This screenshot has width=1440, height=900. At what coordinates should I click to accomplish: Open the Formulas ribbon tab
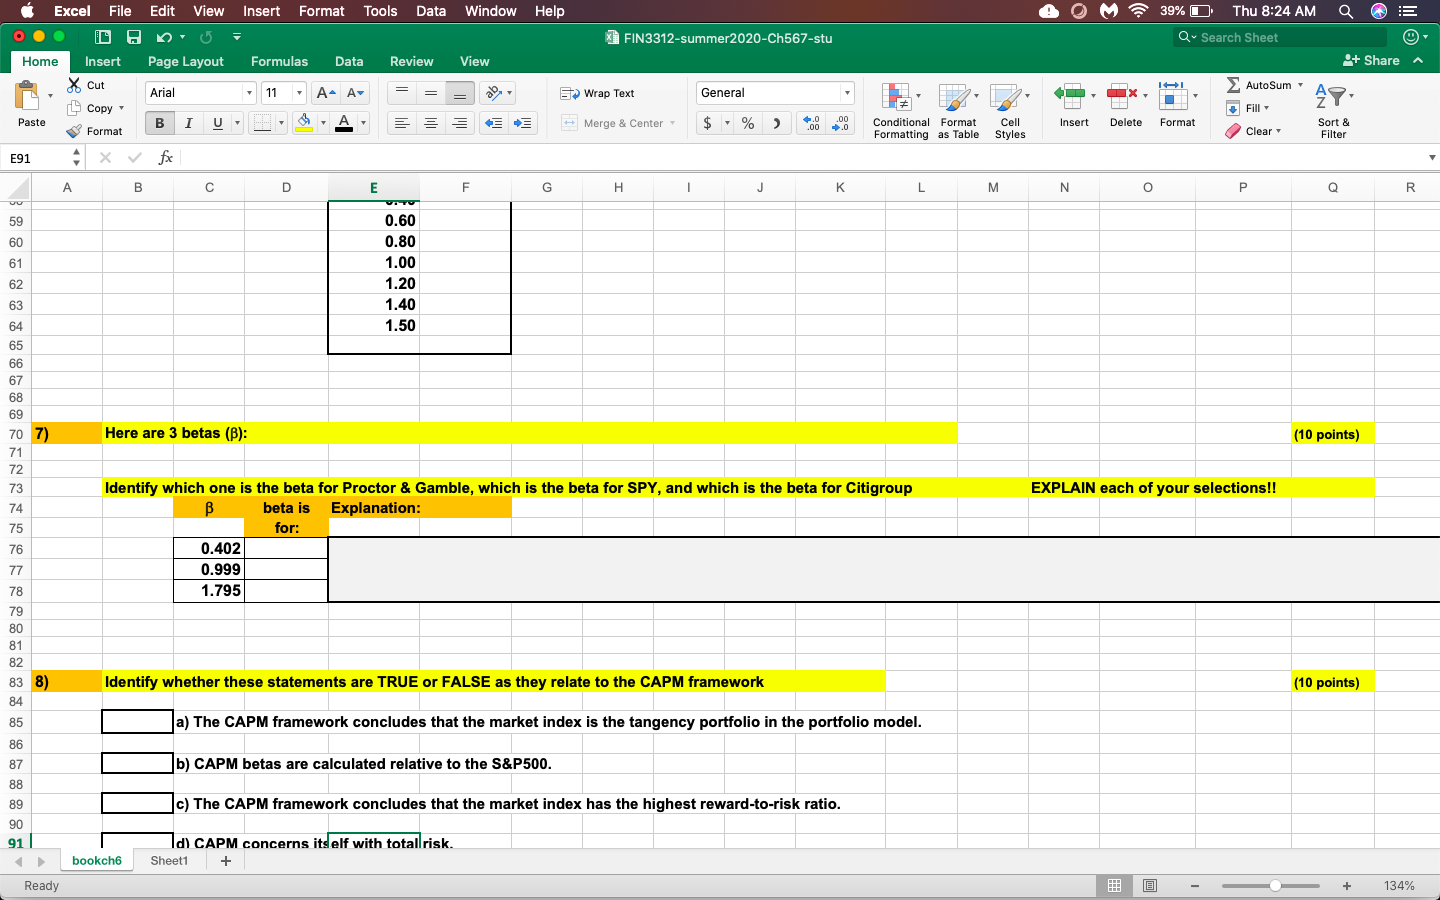point(279,61)
